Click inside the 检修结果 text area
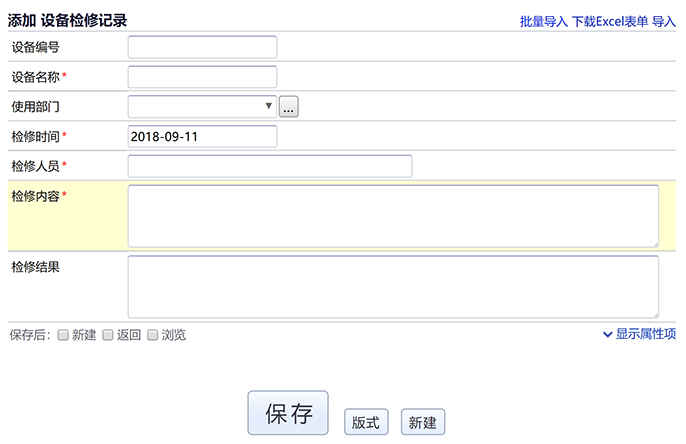Viewport: 686px width, 444px height. pos(392,286)
